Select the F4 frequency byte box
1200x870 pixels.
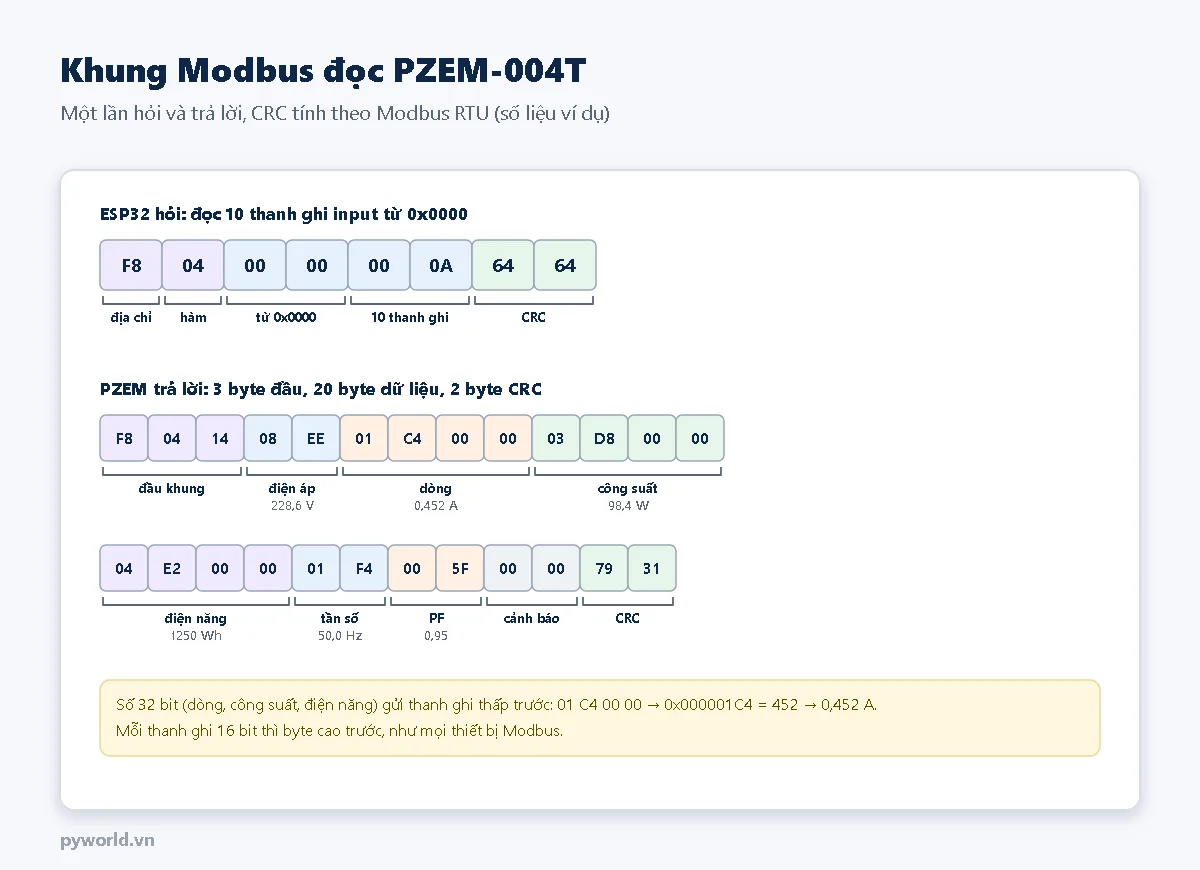[x=364, y=568]
